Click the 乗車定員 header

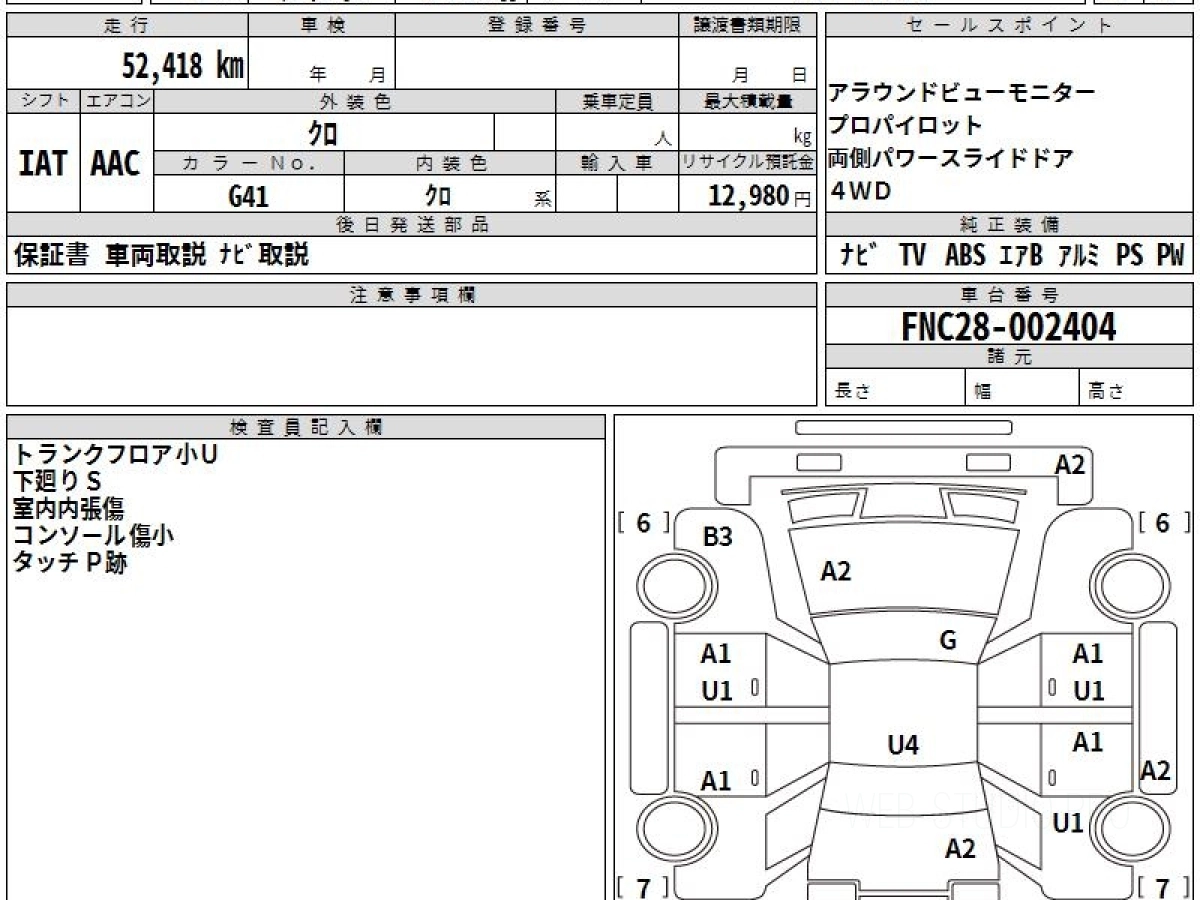tap(617, 101)
